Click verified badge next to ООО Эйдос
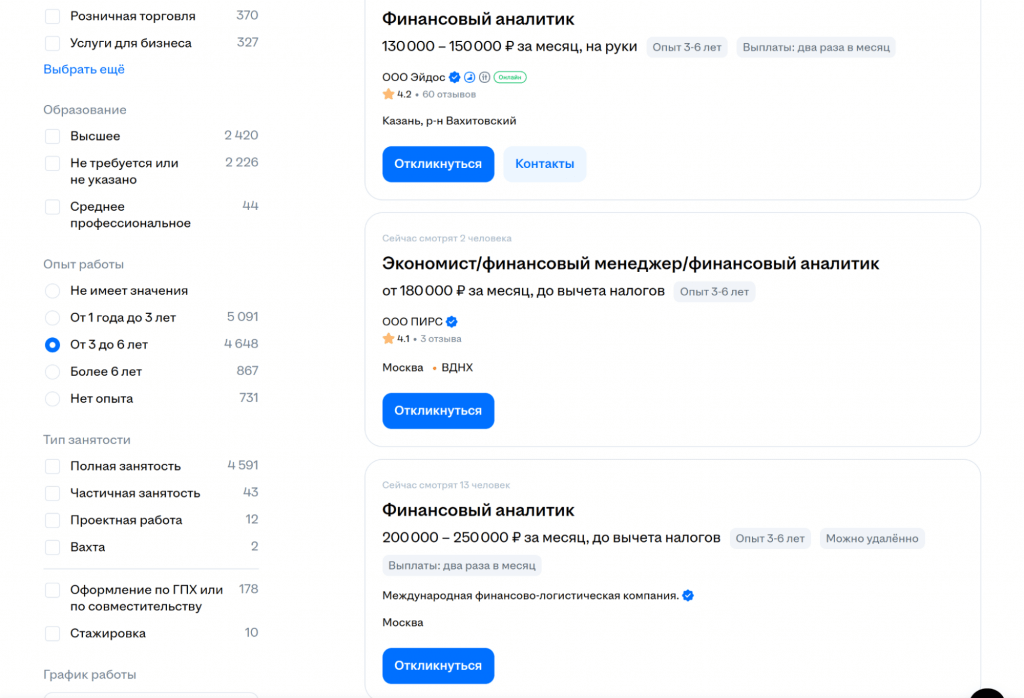Viewport: 1024px width, 698px height. [454, 77]
